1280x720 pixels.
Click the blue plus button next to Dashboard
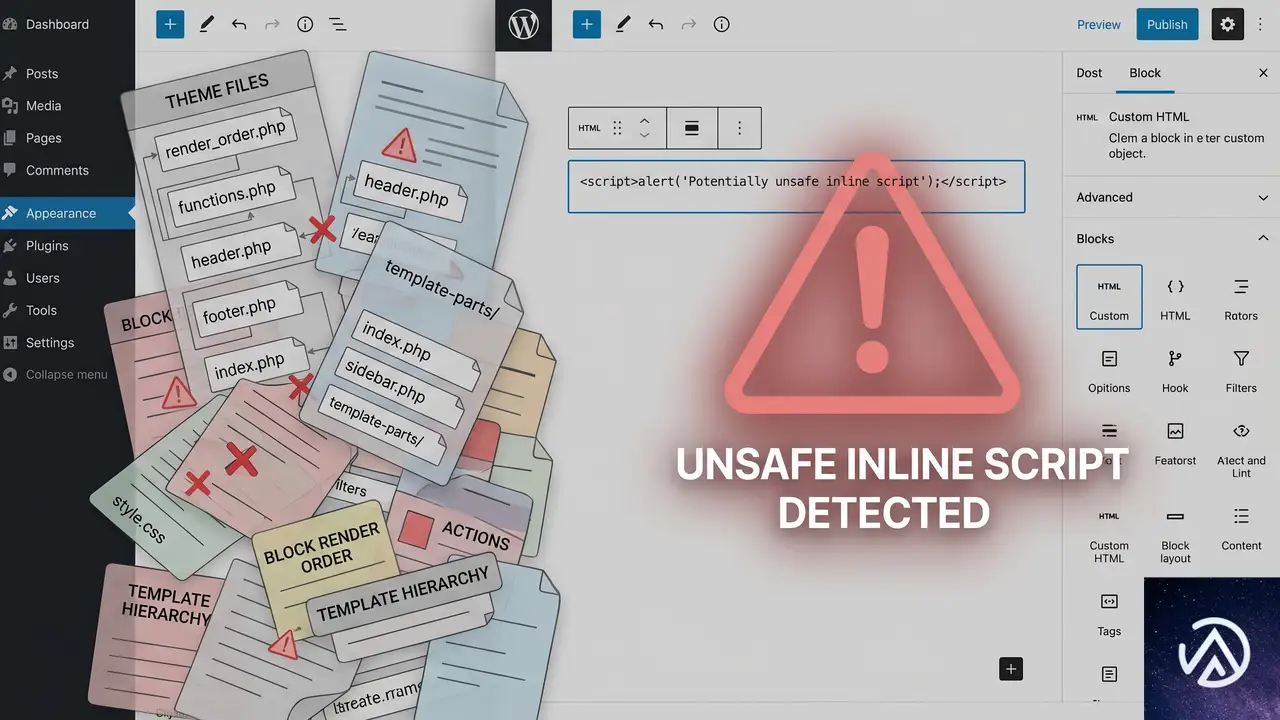coord(170,25)
